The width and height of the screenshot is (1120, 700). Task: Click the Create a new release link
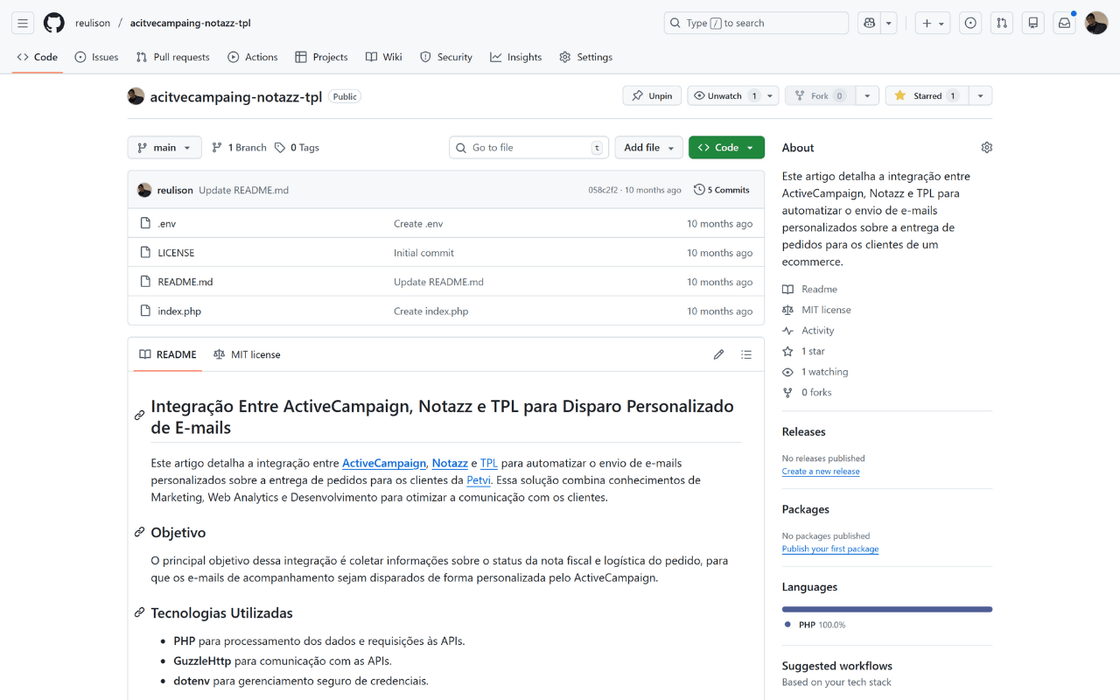tap(820, 470)
